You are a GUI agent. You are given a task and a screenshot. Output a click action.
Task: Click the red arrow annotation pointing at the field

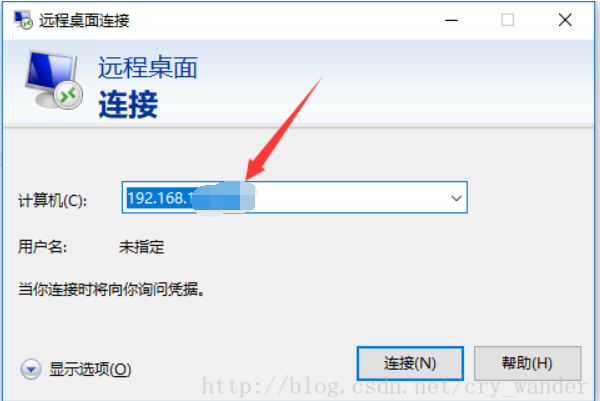pyautogui.click(x=283, y=129)
